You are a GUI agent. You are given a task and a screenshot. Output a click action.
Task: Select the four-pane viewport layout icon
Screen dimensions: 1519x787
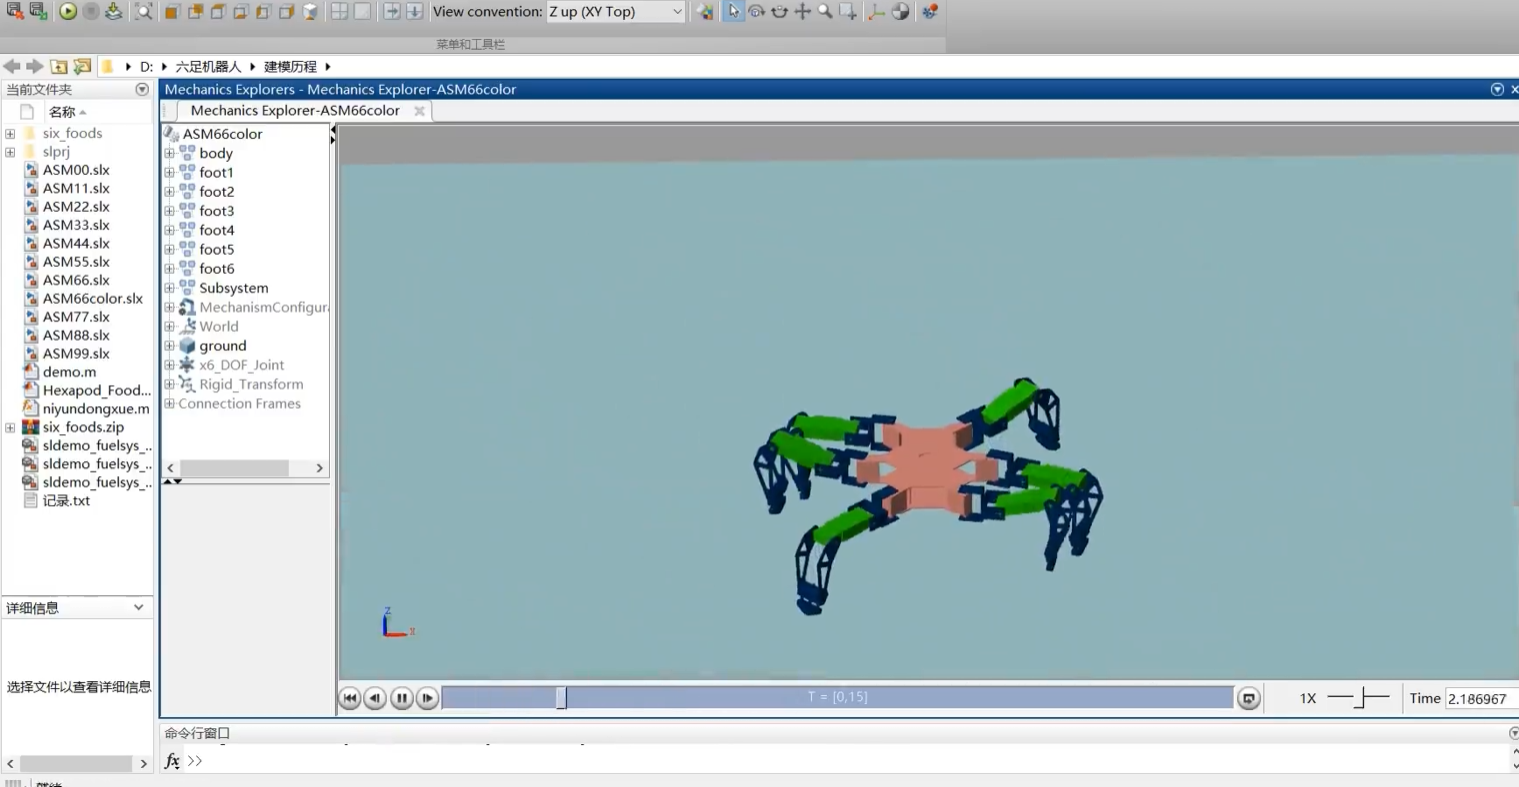pos(340,12)
